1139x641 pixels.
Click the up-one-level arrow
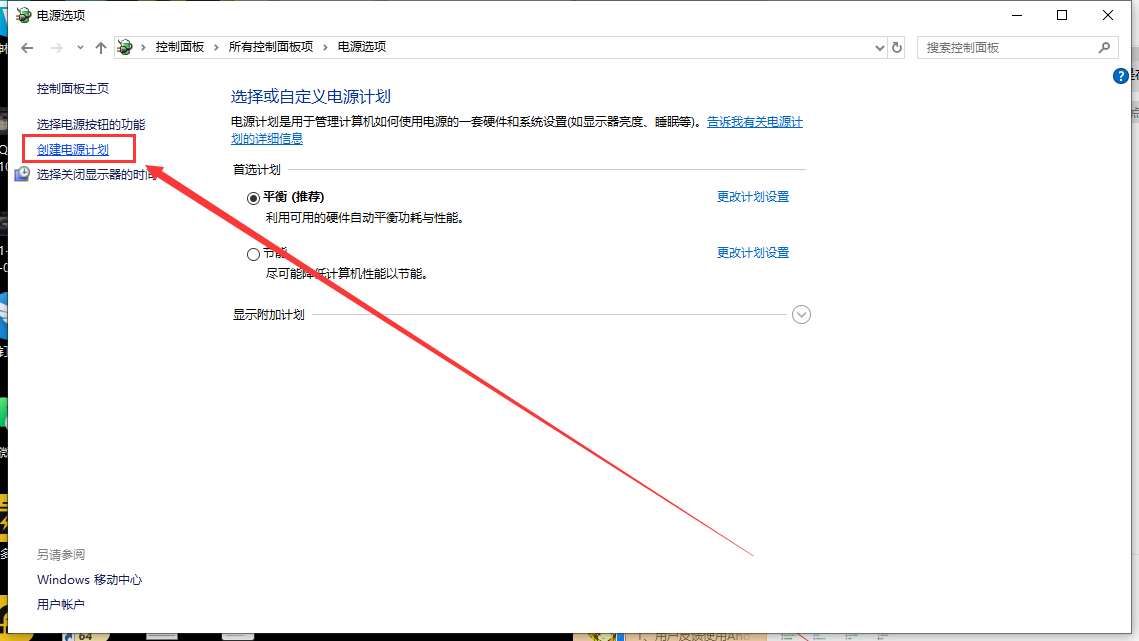pyautogui.click(x=100, y=48)
